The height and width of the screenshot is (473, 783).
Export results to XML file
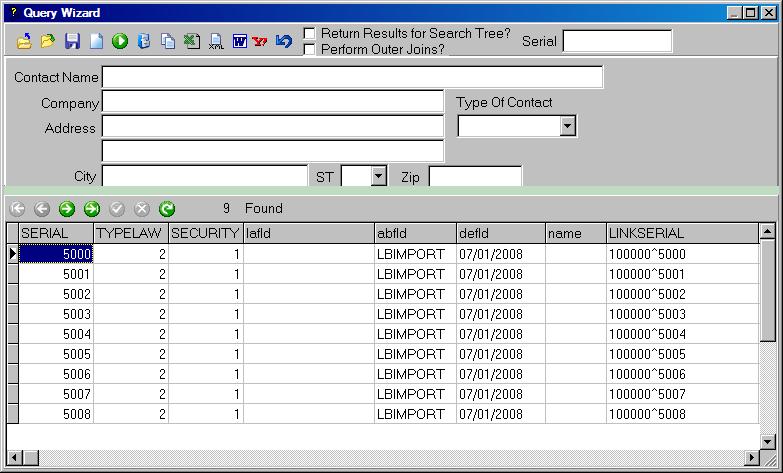pyautogui.click(x=216, y=41)
